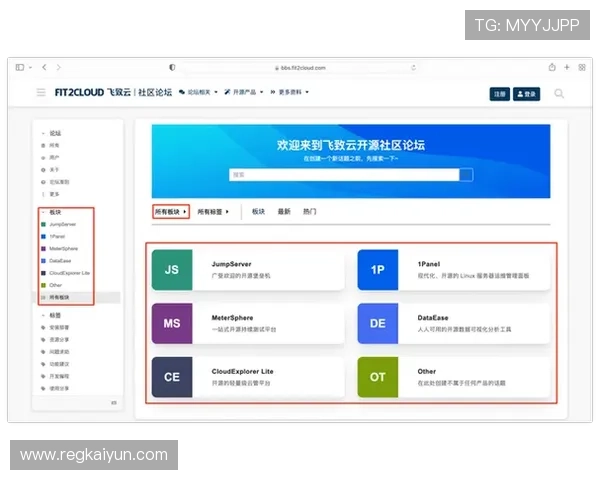Open the 问题求助 tag in sidebar
Viewport: 600px width, 480px height.
click(x=55, y=352)
